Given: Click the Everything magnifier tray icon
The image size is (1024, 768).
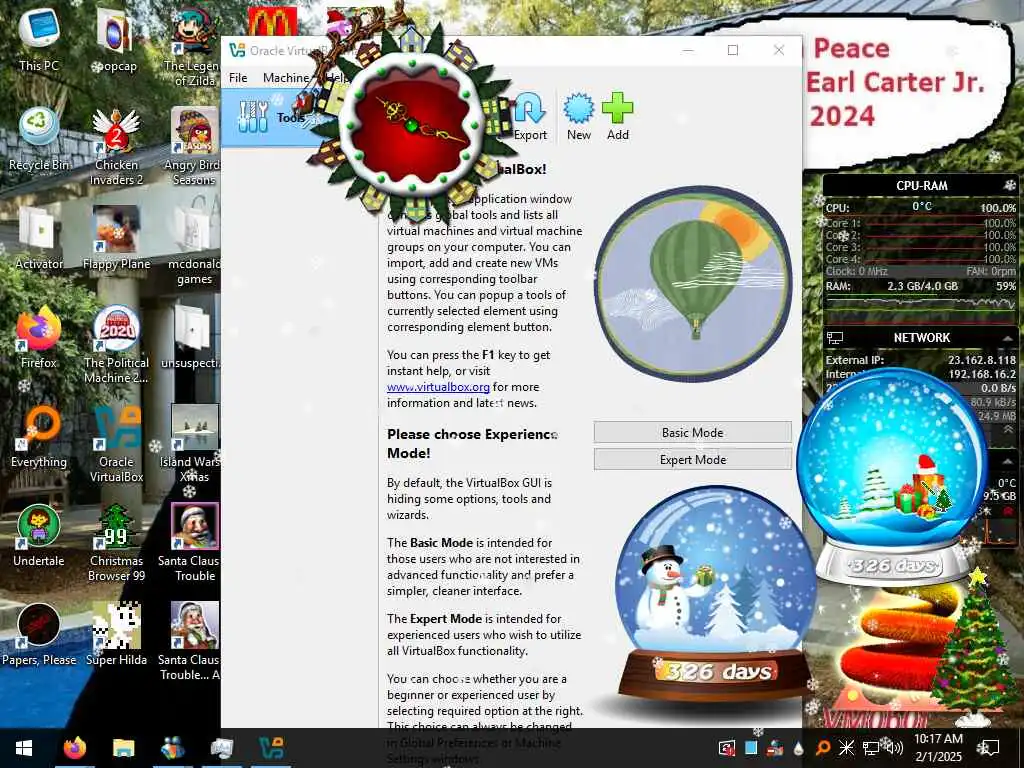Looking at the screenshot, I should (822, 748).
